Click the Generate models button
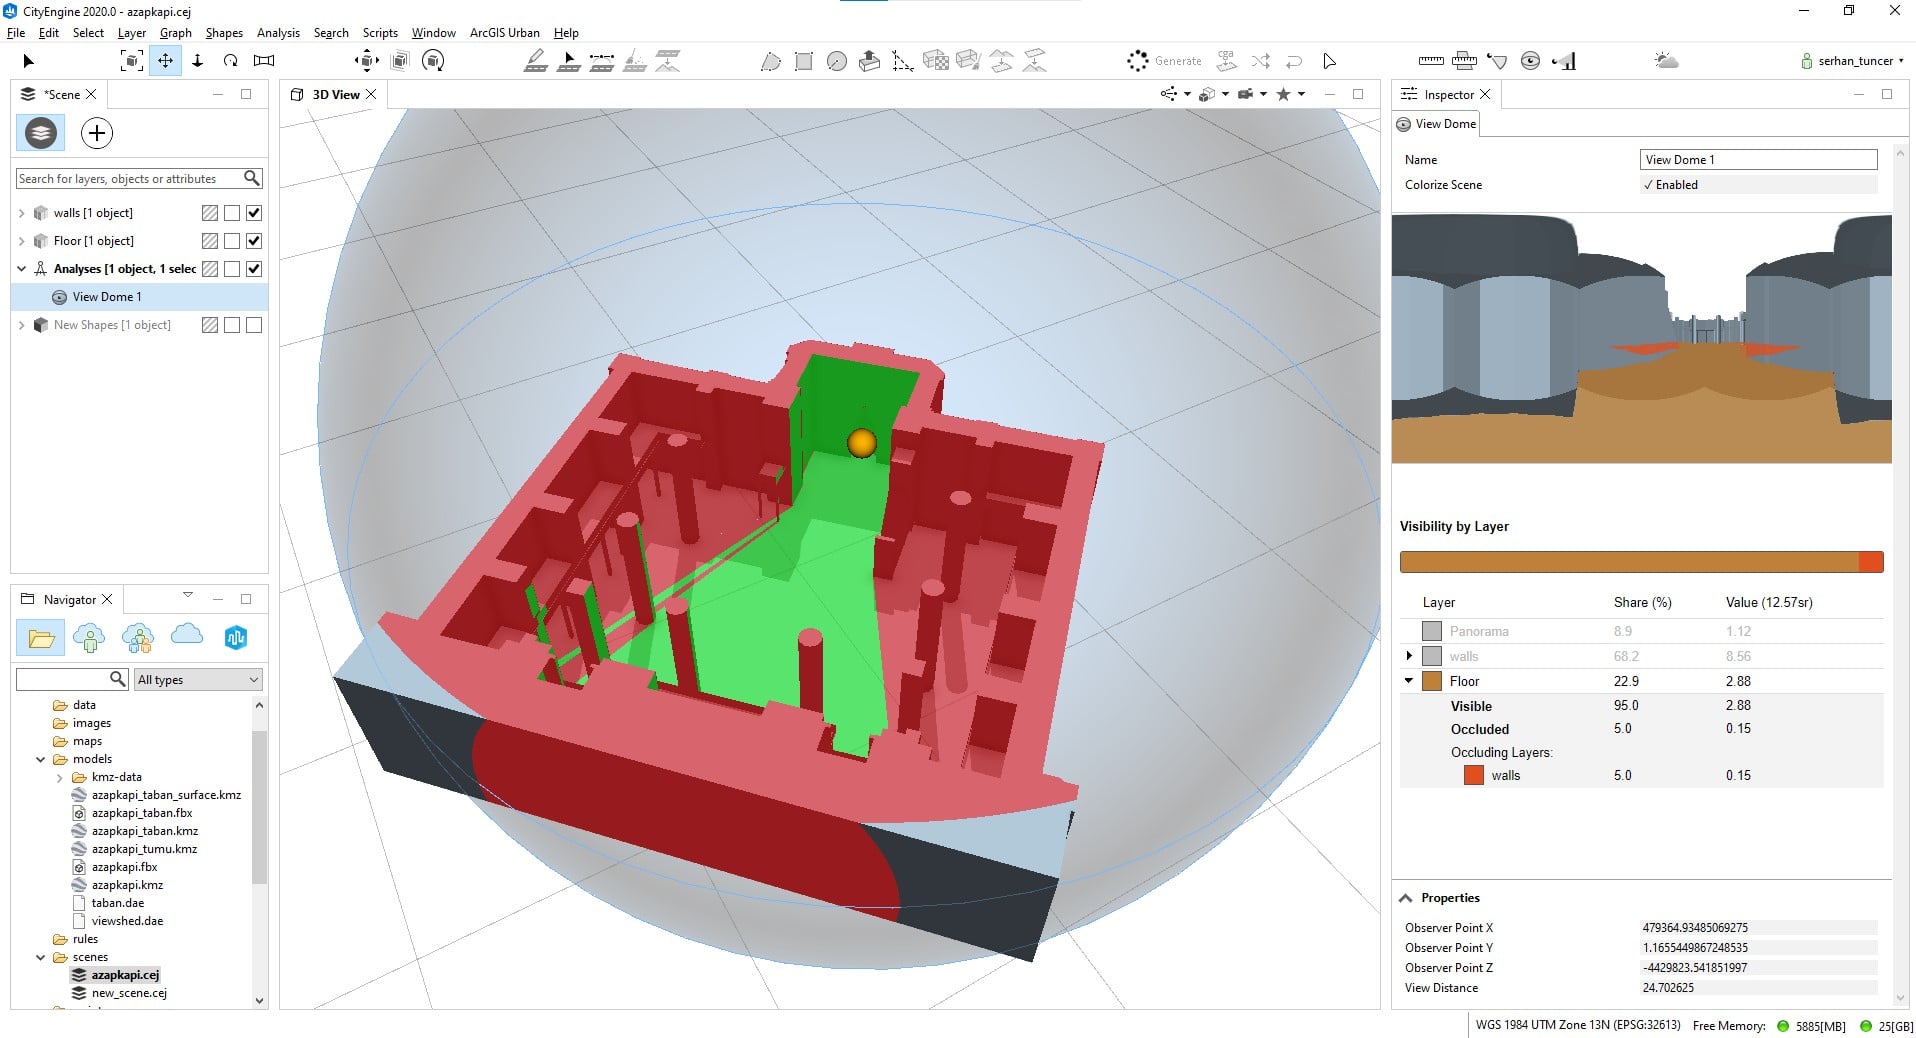Viewport: 1916px width, 1038px height. click(1164, 61)
